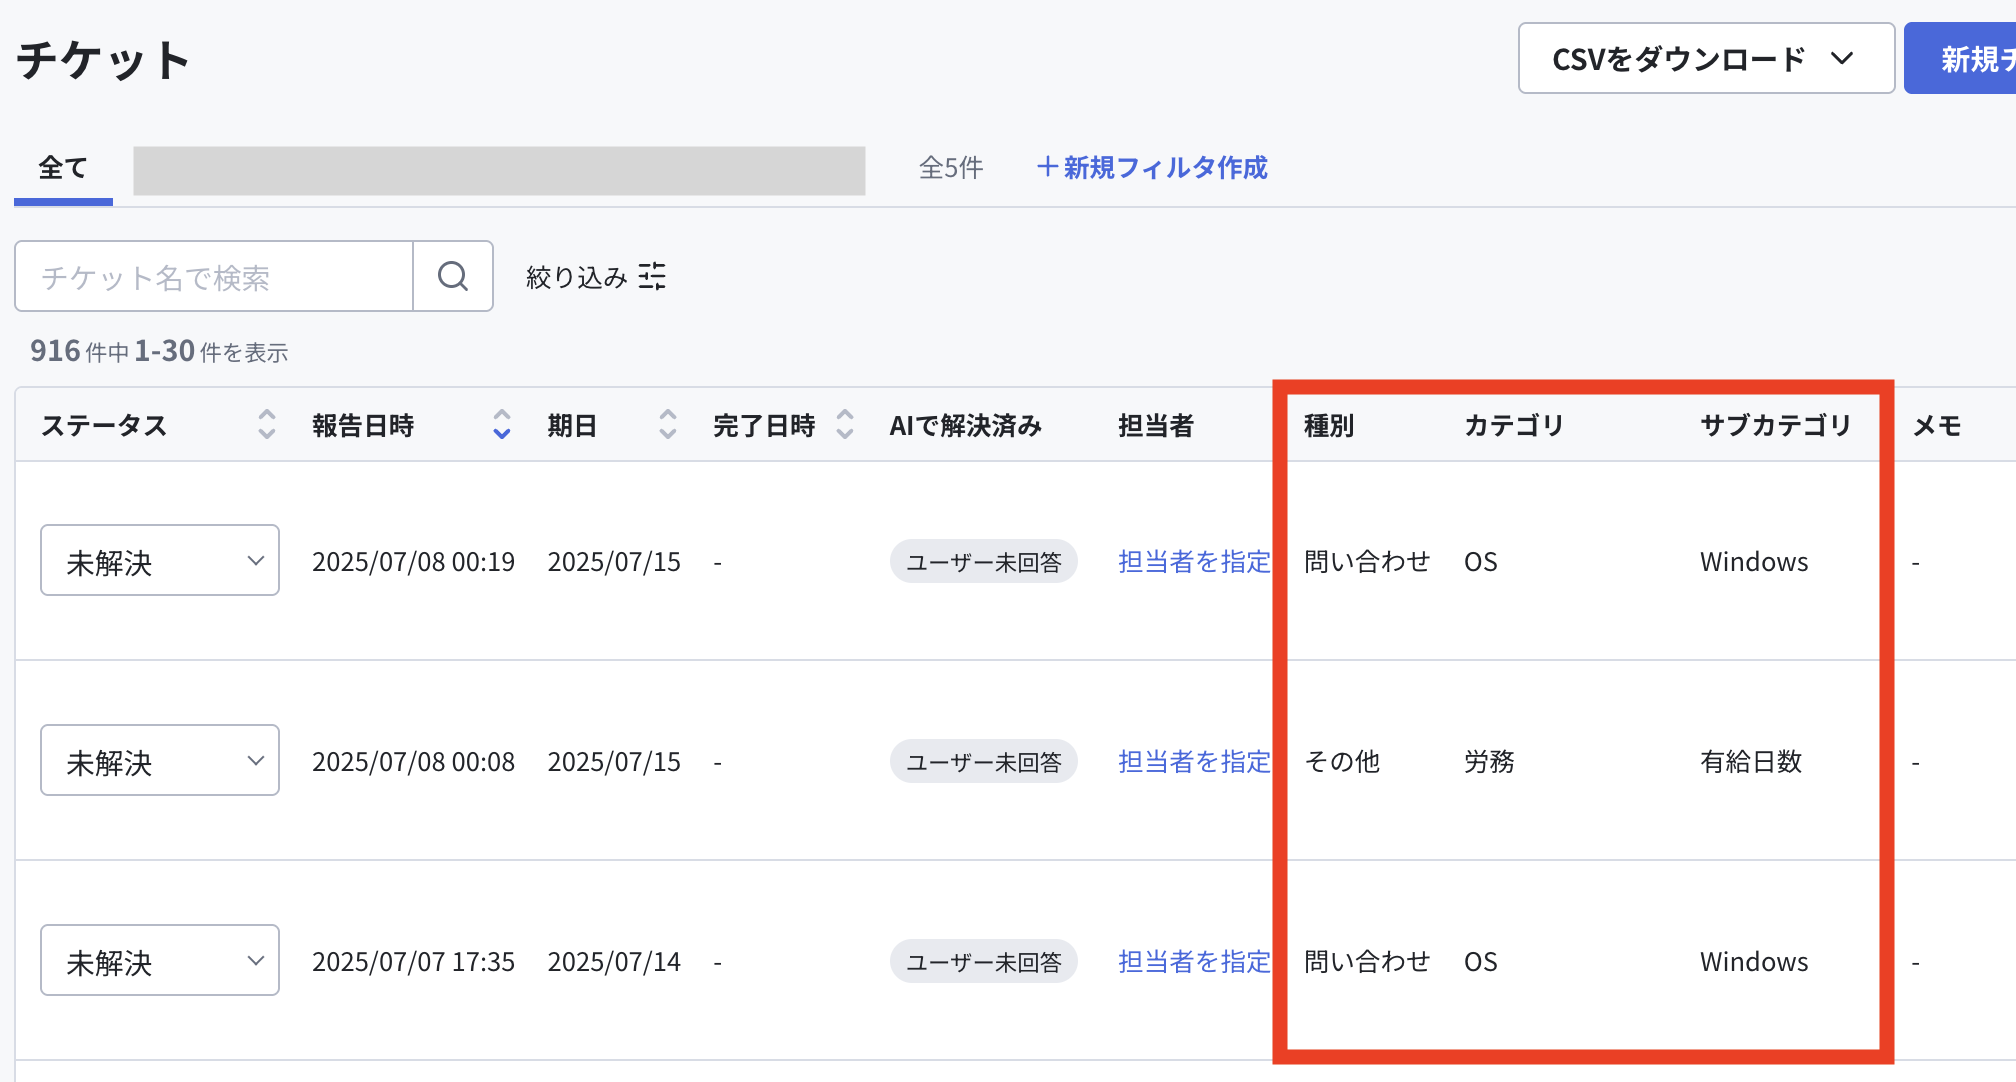This screenshot has width=2016, height=1082.
Task: Open 未解決 status dropdown in first row
Action: pos(160,560)
